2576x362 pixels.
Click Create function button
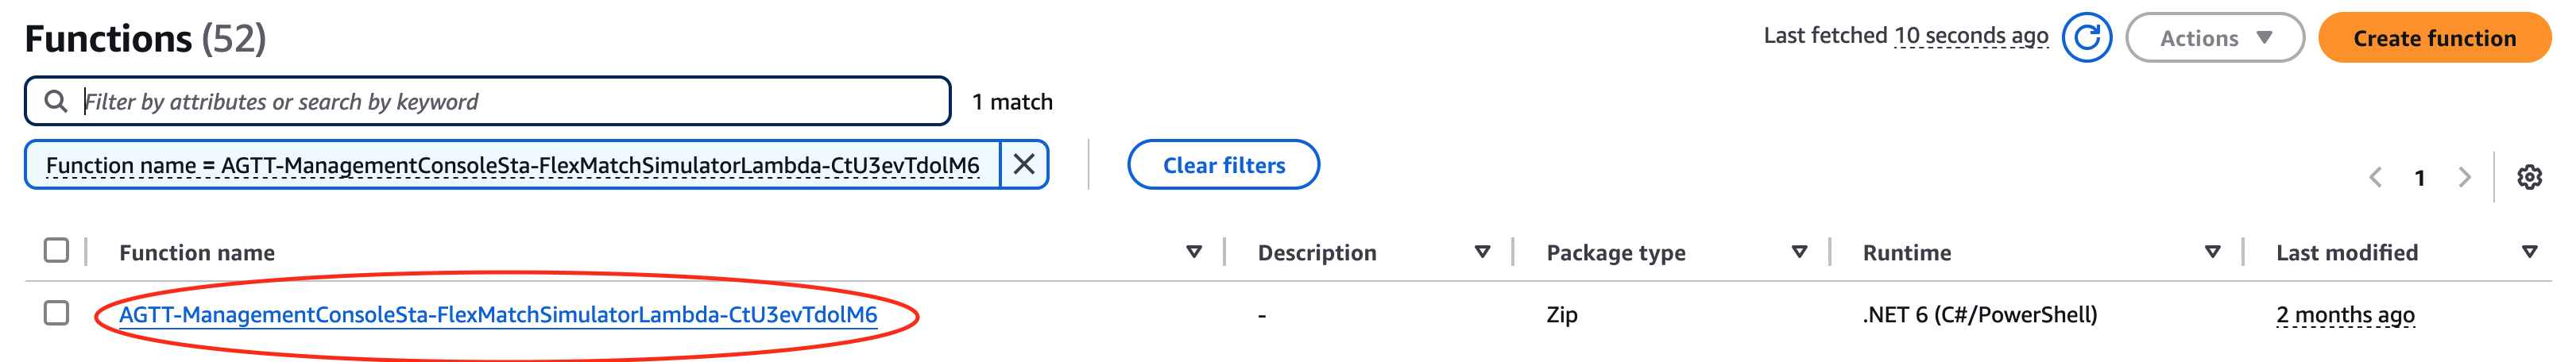pos(2434,38)
